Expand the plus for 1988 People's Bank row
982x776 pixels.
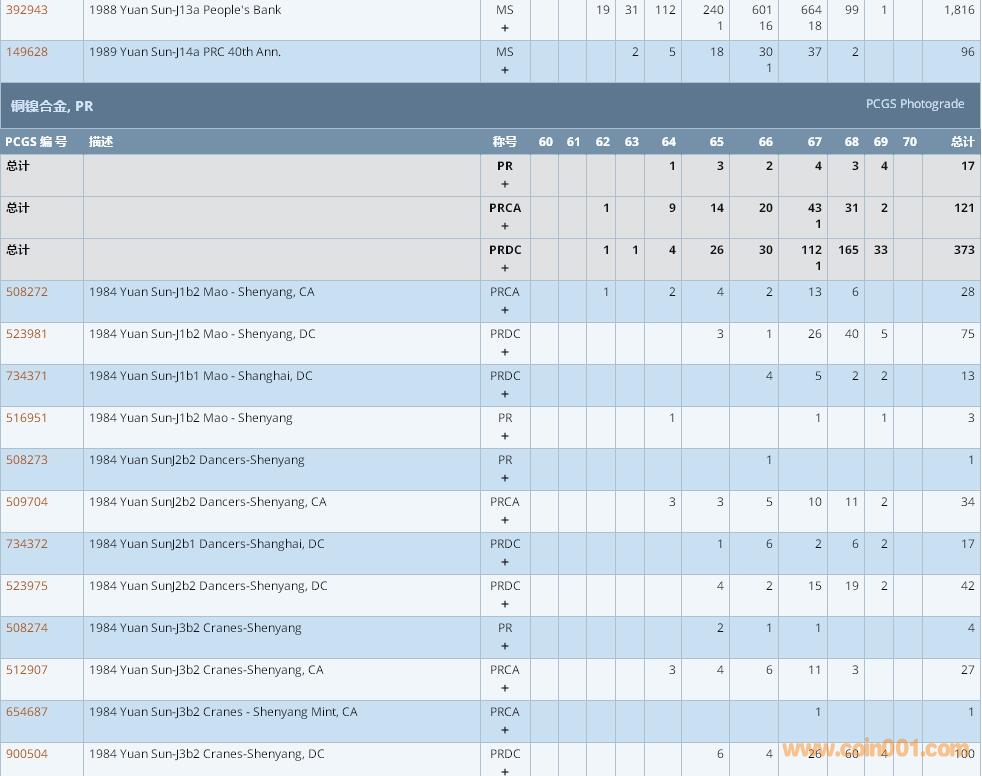[x=505, y=28]
